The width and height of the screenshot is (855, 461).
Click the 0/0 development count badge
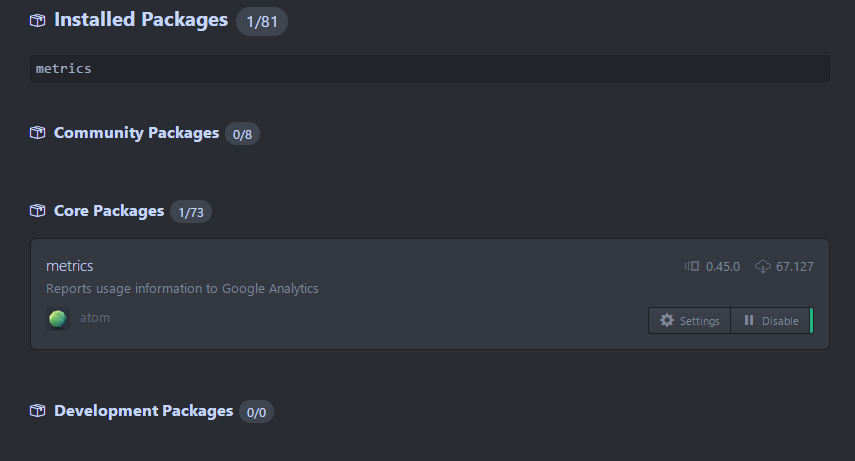tap(256, 412)
